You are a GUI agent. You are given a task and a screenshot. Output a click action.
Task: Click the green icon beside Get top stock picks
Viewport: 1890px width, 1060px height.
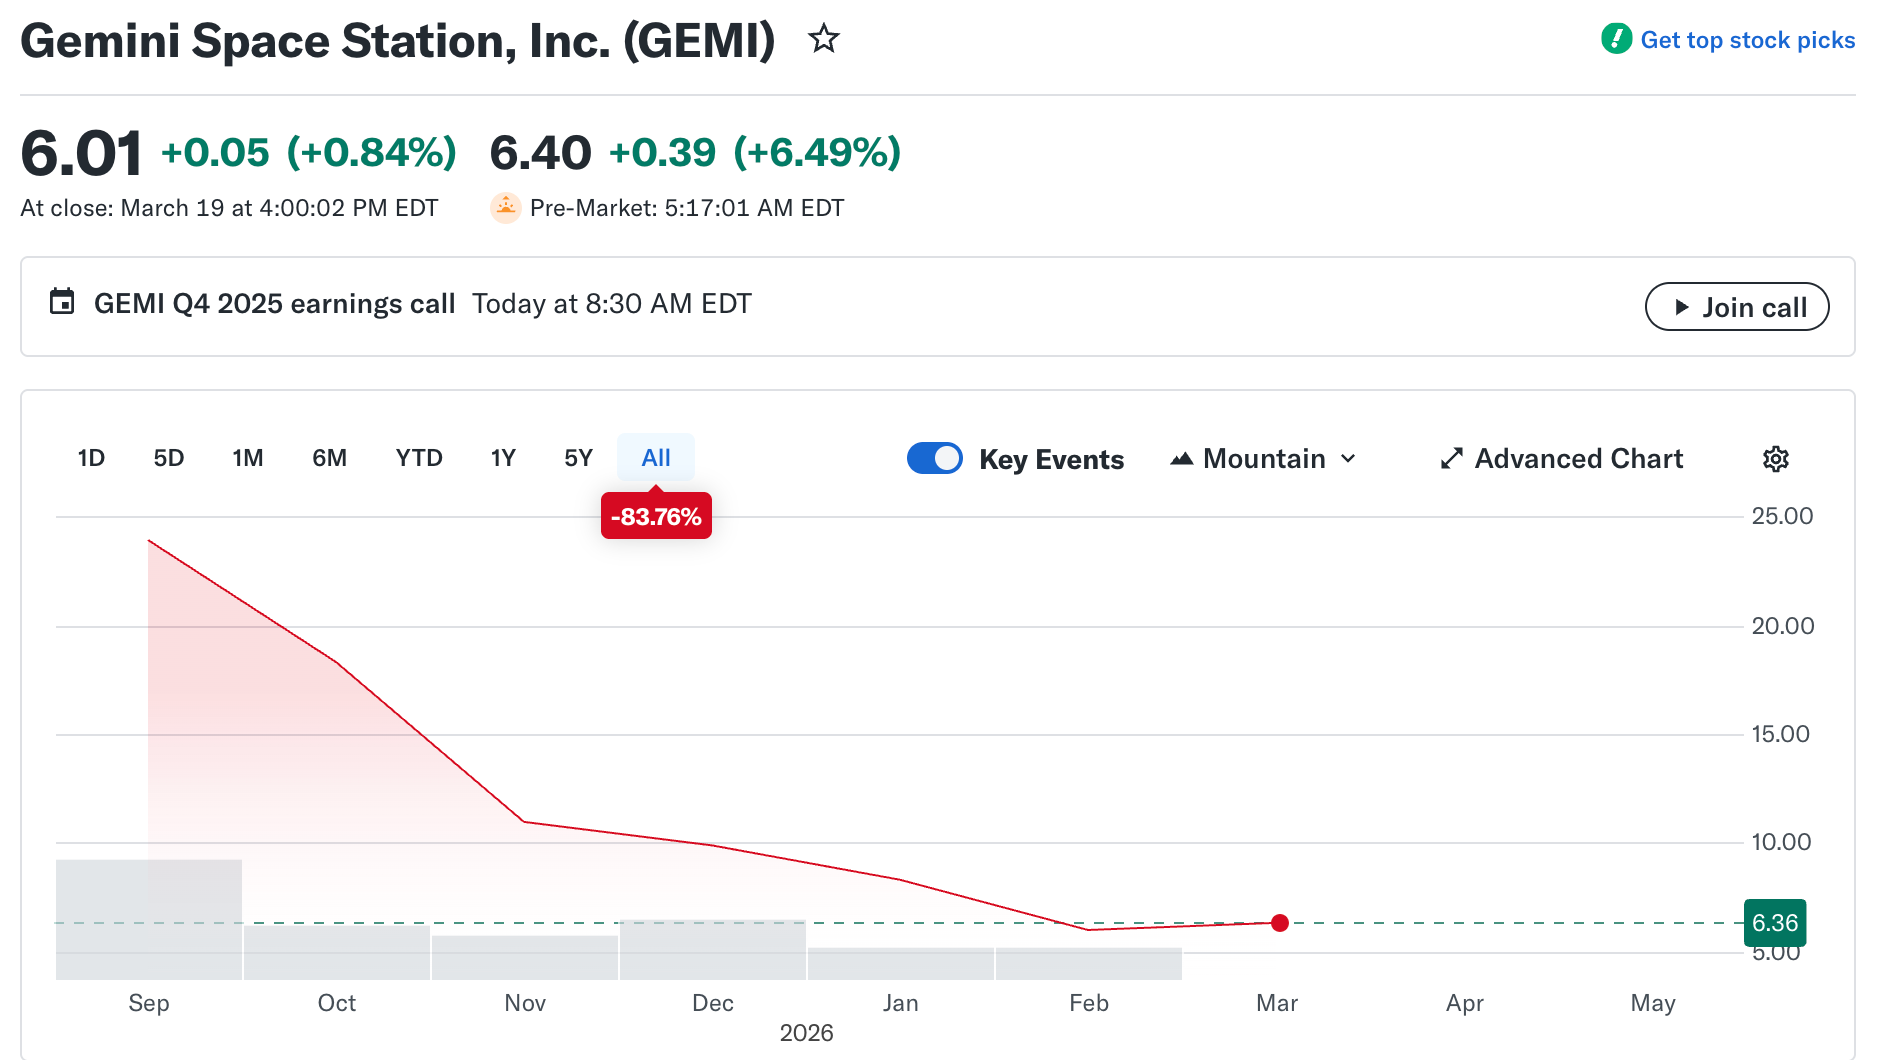pos(1617,40)
